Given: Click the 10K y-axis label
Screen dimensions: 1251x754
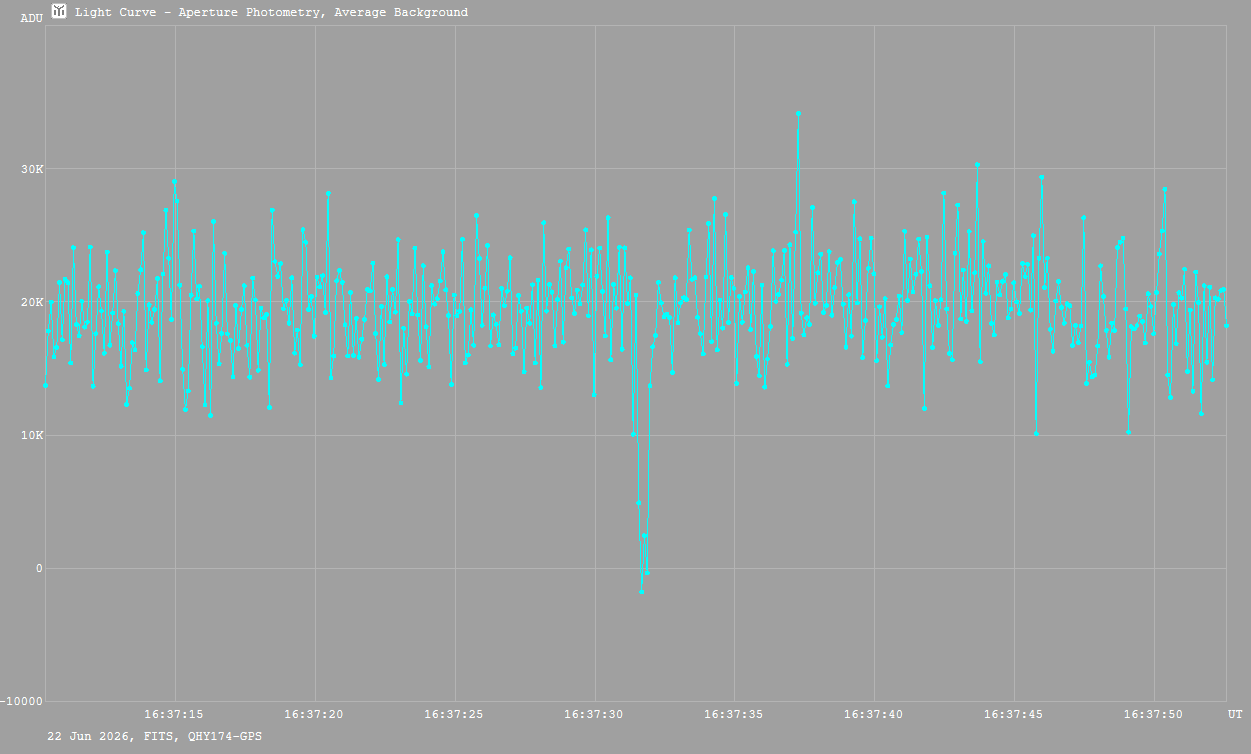Looking at the screenshot, I should (x=33, y=436).
